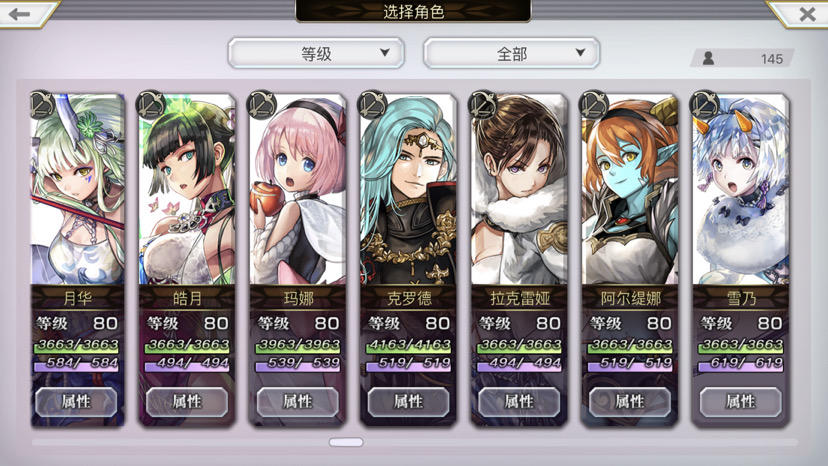Click the bow class icon on 皓月 card
Screen dimensions: 828x466
[x=152, y=105]
